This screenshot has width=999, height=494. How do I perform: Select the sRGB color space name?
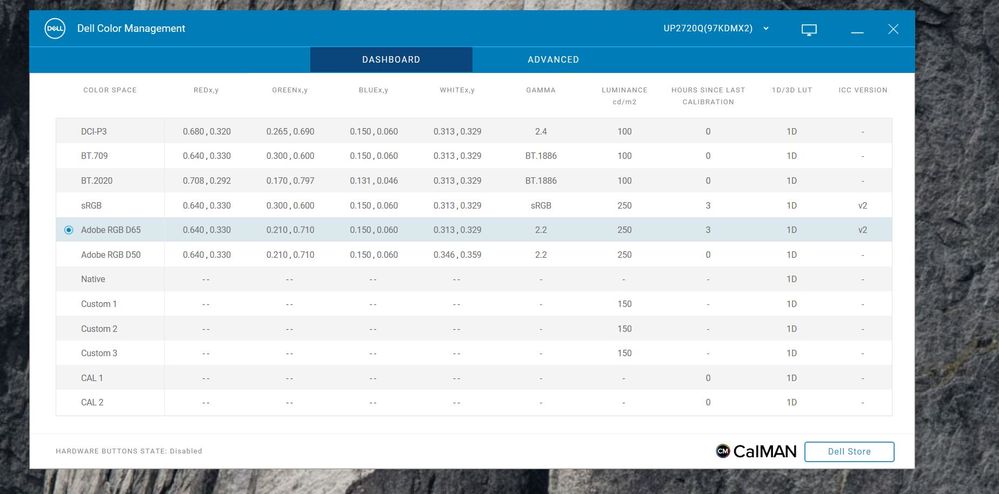[91, 205]
